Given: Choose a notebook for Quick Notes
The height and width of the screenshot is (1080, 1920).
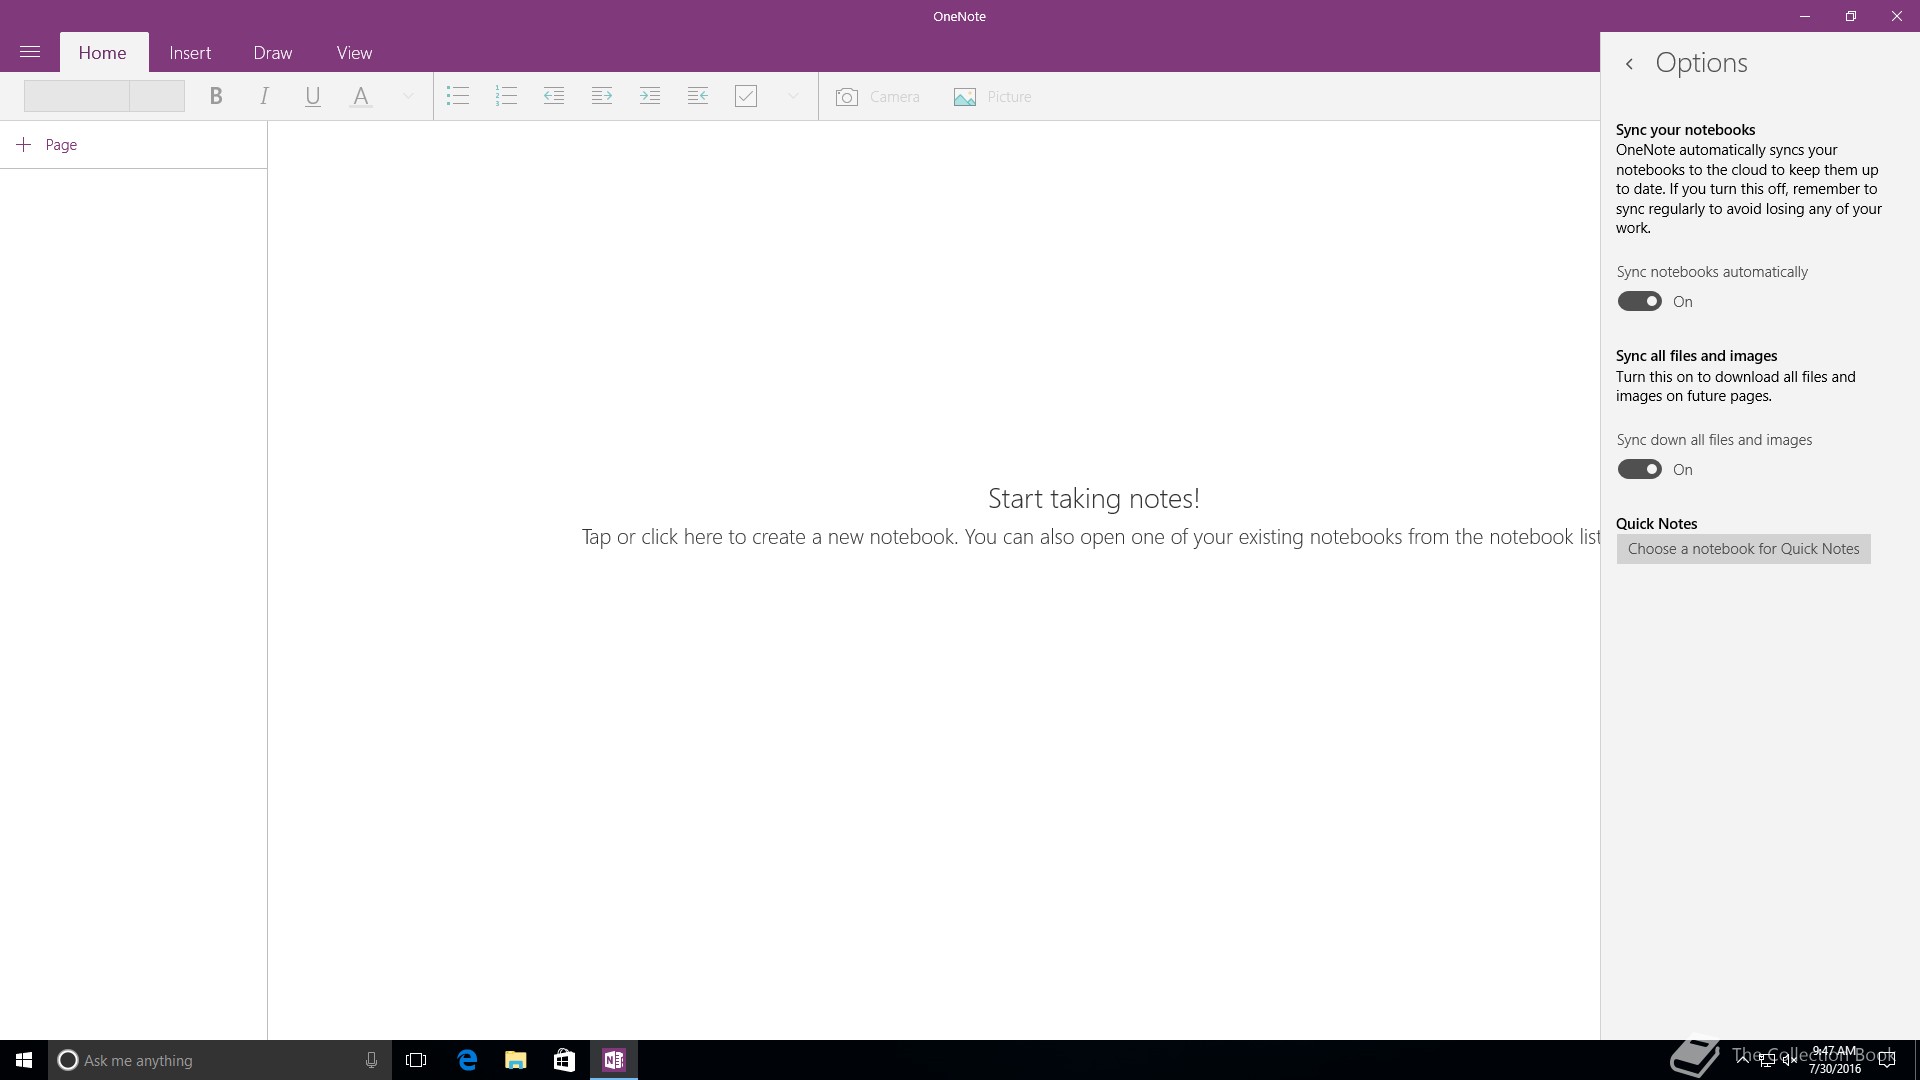Looking at the screenshot, I should click(1743, 549).
